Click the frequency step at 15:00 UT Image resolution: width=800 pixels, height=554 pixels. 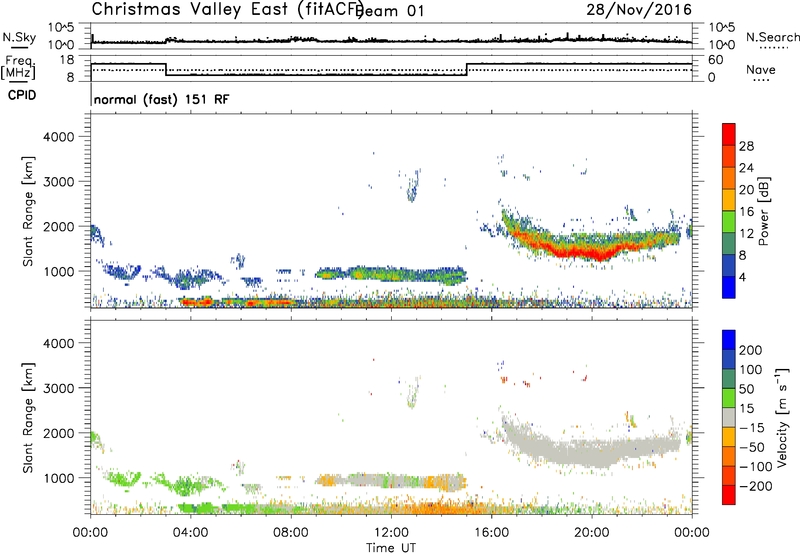(467, 69)
